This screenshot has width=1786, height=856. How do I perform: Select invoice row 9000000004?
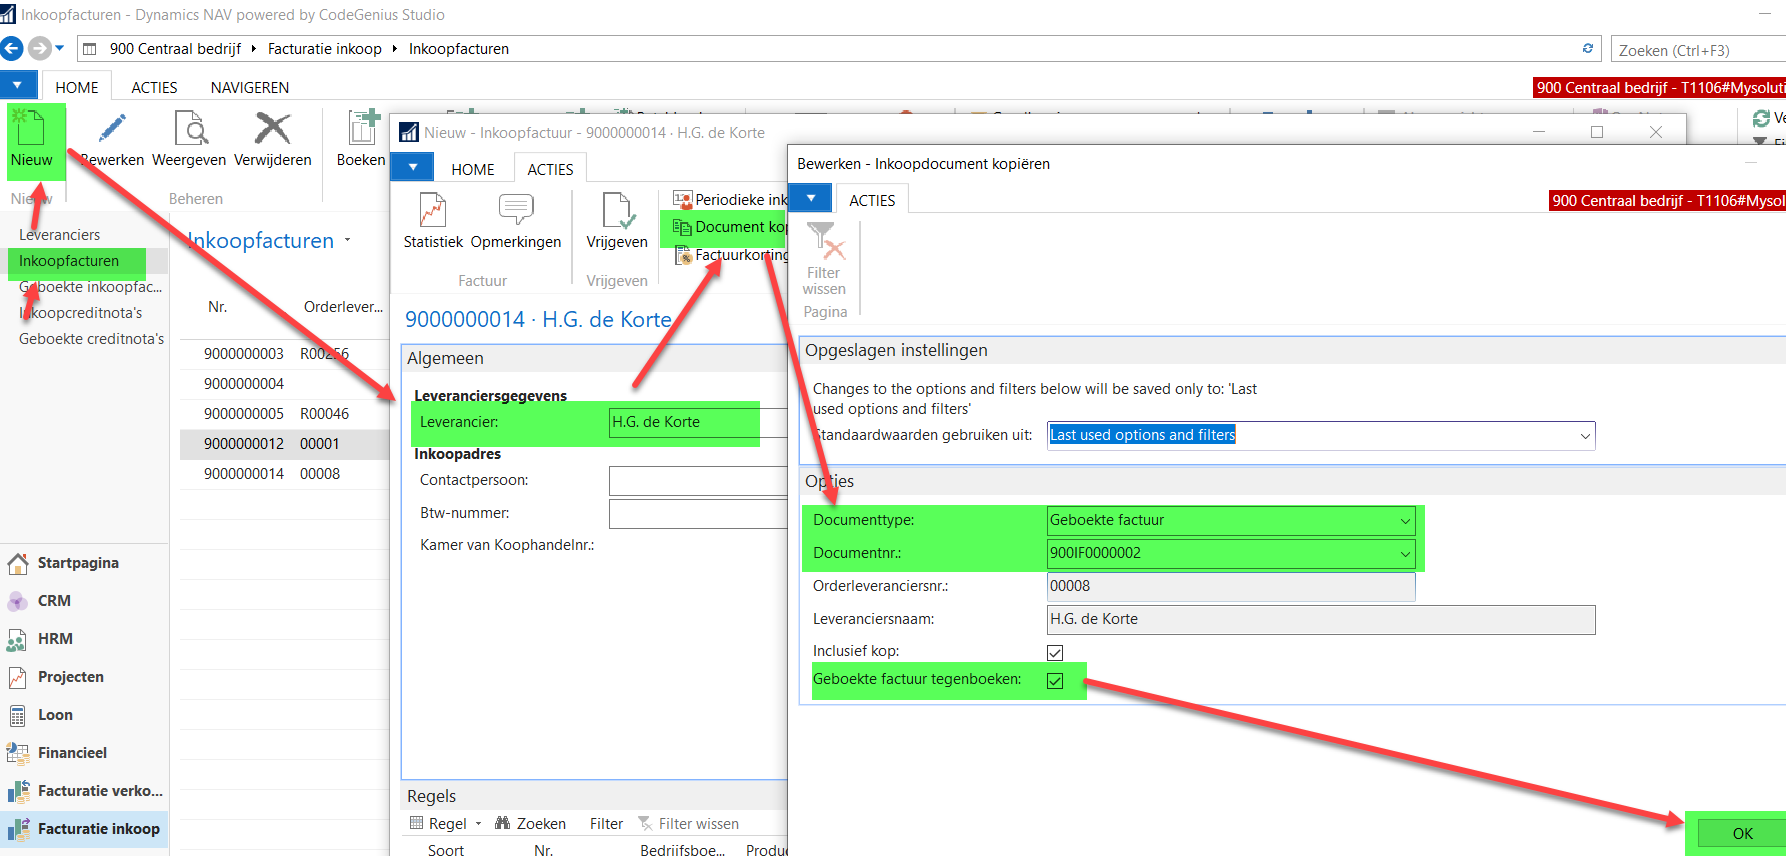coord(284,384)
